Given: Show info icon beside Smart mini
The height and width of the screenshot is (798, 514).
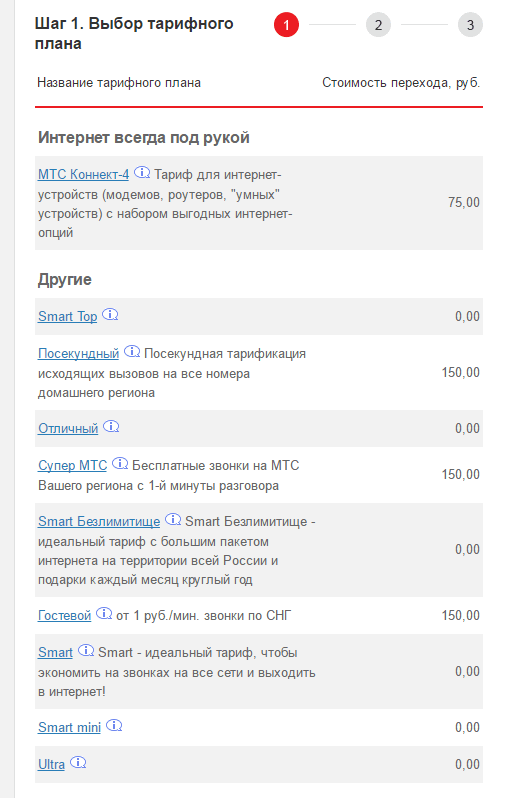Looking at the screenshot, I should (x=114, y=726).
